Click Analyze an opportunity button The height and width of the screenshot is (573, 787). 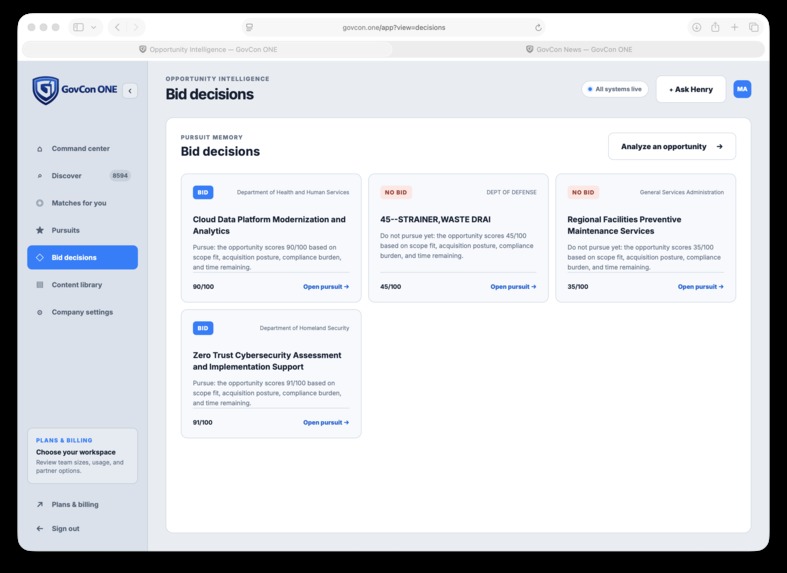(x=672, y=147)
